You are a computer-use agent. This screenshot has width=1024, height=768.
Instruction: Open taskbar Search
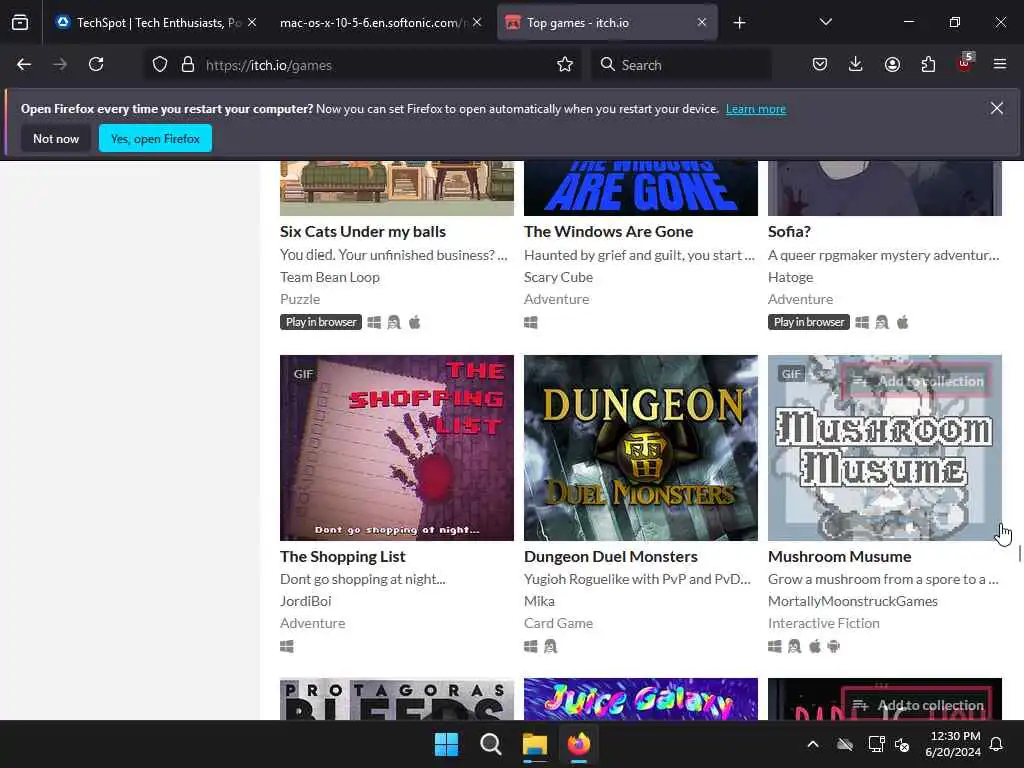pyautogui.click(x=490, y=744)
